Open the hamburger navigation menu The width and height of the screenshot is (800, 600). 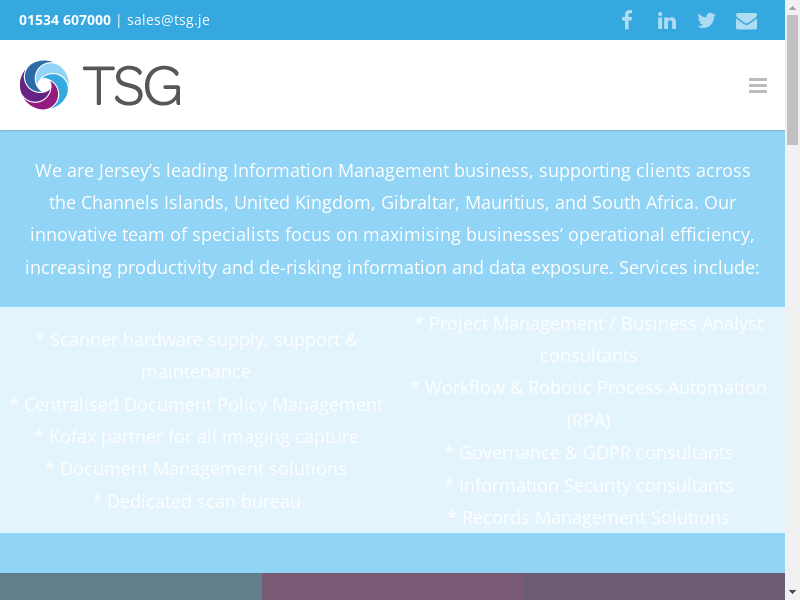click(x=758, y=86)
